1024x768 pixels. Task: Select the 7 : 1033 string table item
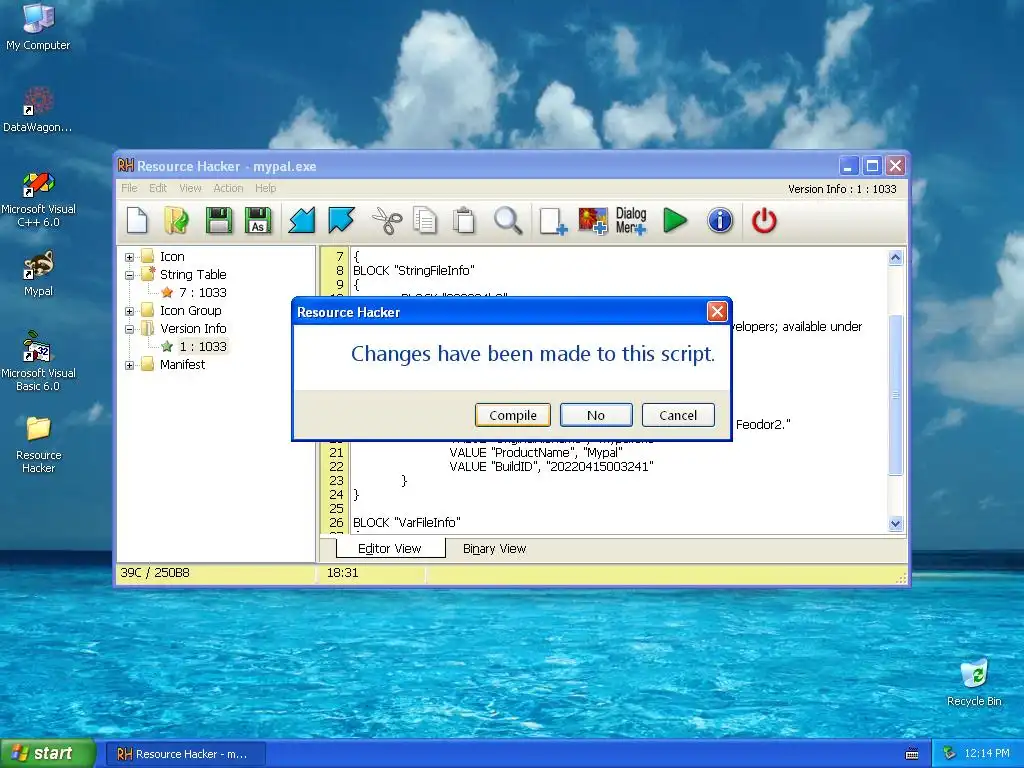[202, 293]
